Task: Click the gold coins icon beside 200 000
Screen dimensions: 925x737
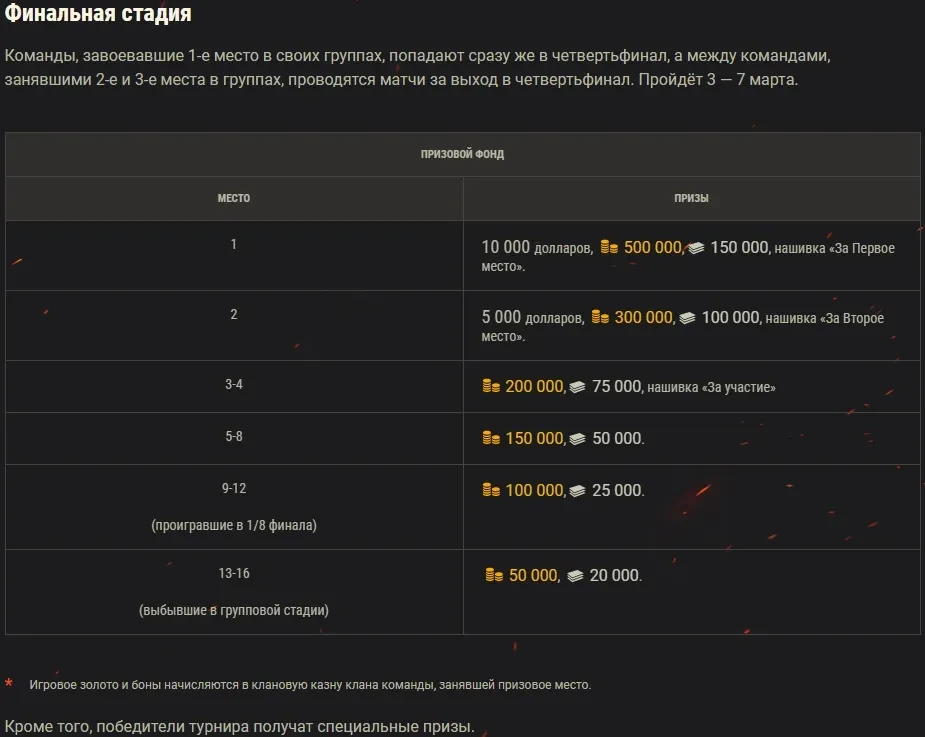Action: coord(491,387)
